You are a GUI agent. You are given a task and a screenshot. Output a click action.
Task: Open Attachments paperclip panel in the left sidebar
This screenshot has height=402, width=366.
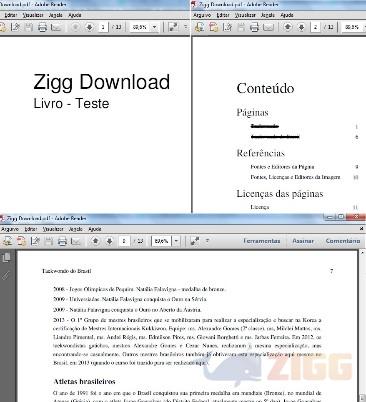coord(6,275)
